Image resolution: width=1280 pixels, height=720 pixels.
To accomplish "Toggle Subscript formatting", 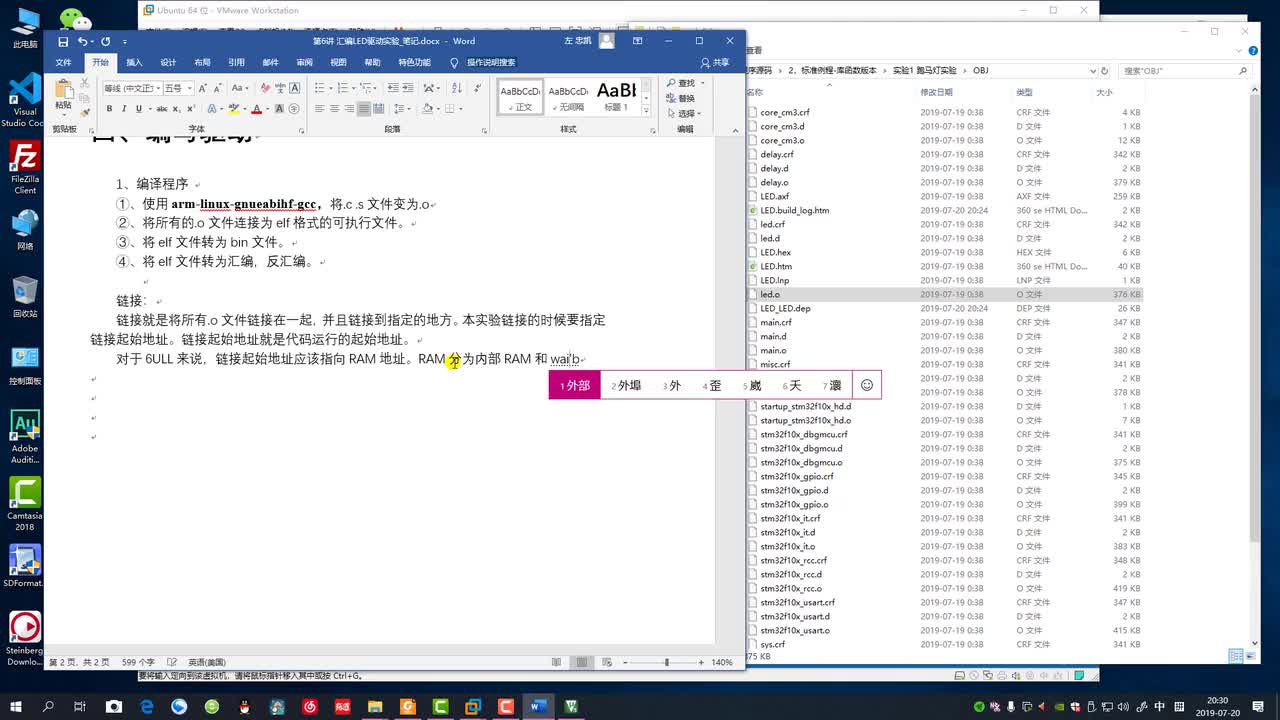I will (x=175, y=108).
